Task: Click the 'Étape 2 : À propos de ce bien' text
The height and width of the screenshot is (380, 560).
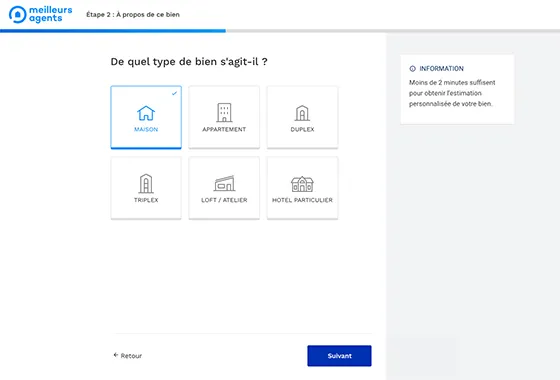Action: (x=133, y=15)
